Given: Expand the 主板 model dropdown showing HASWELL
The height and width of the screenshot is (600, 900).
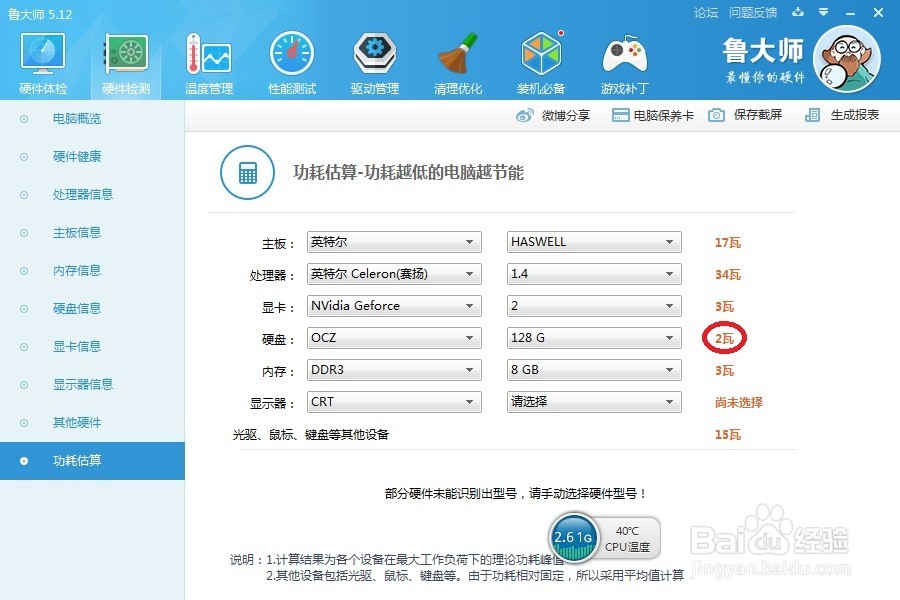Looking at the screenshot, I should click(x=594, y=242).
